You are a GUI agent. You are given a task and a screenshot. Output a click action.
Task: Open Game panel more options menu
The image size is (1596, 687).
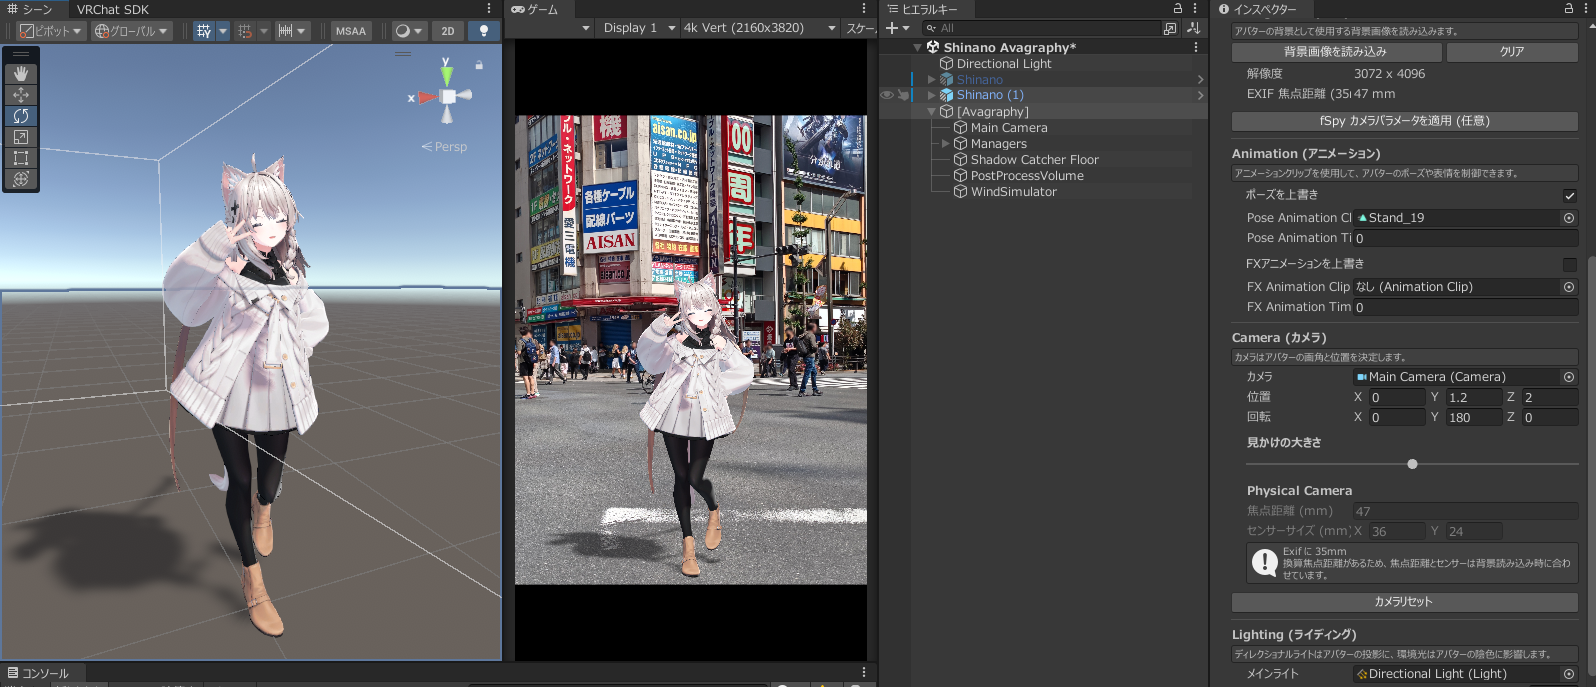864,9
